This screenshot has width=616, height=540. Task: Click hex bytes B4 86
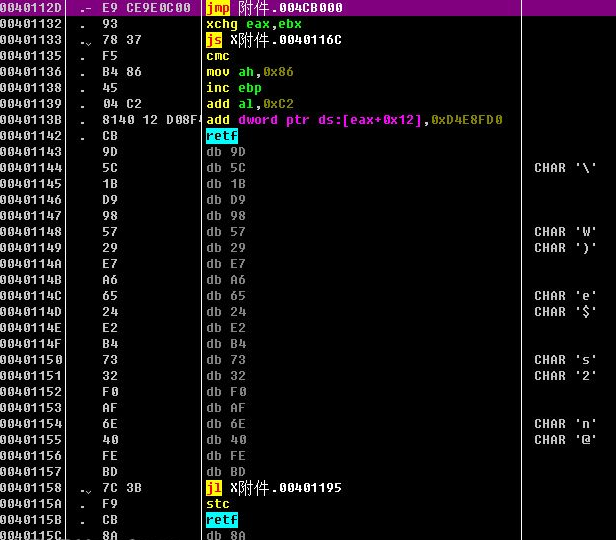122,72
